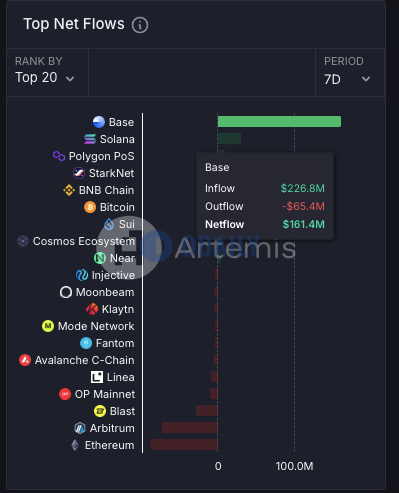Click the chevron next to 7D
This screenshot has height=493, width=399.
pyautogui.click(x=366, y=79)
